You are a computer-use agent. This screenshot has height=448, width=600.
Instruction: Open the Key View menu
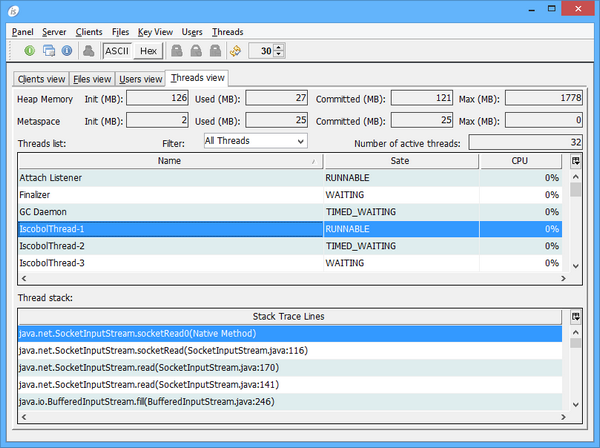155,32
